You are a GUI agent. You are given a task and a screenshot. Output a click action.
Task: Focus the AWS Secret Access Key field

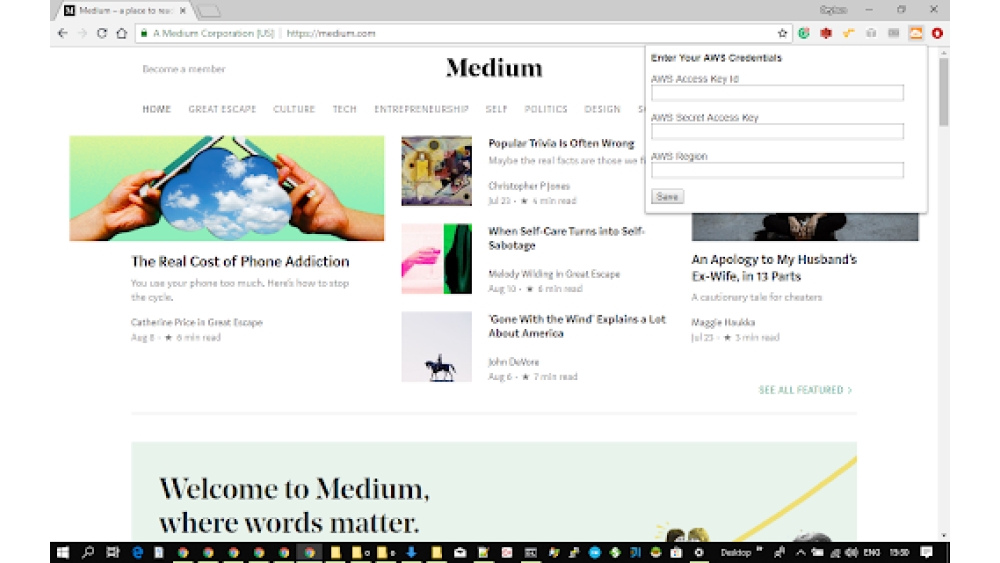point(777,131)
